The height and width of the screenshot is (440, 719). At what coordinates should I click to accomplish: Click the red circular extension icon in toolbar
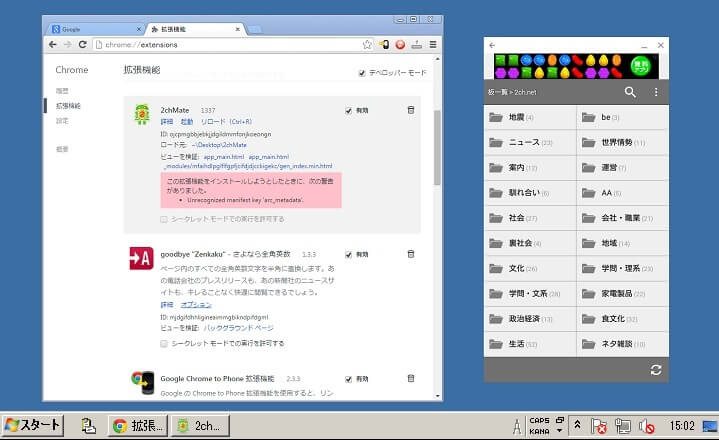click(x=400, y=44)
